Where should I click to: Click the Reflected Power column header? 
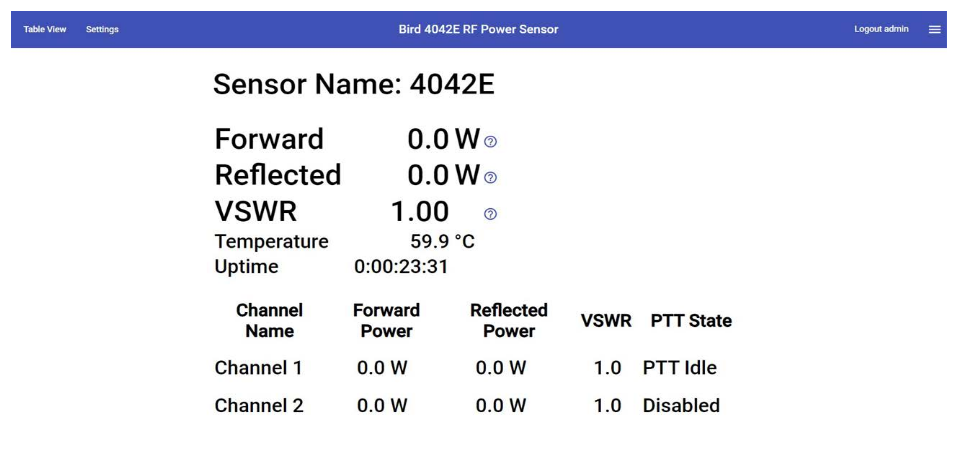point(508,320)
